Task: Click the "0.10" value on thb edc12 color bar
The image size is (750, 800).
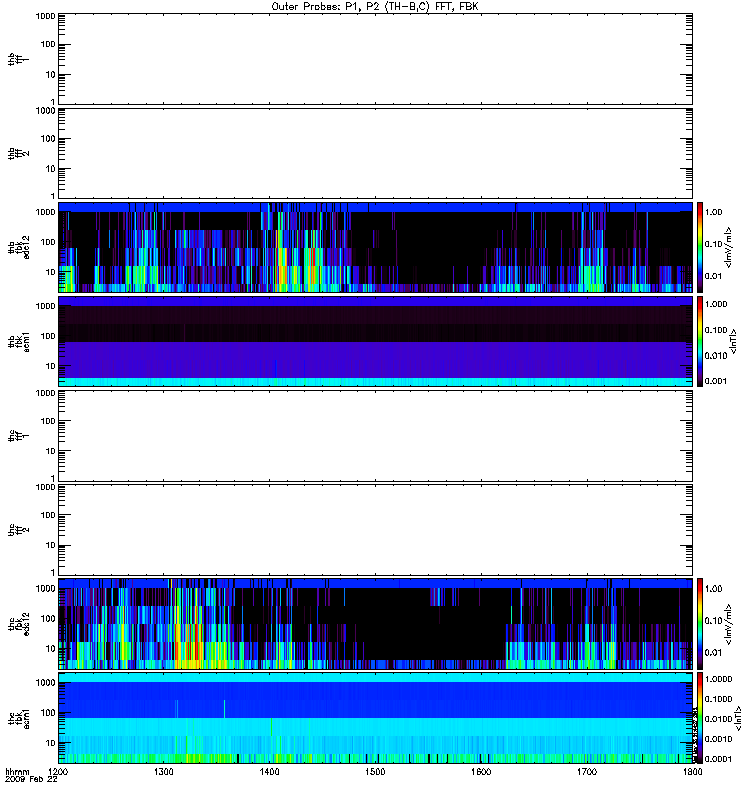Action: point(713,244)
